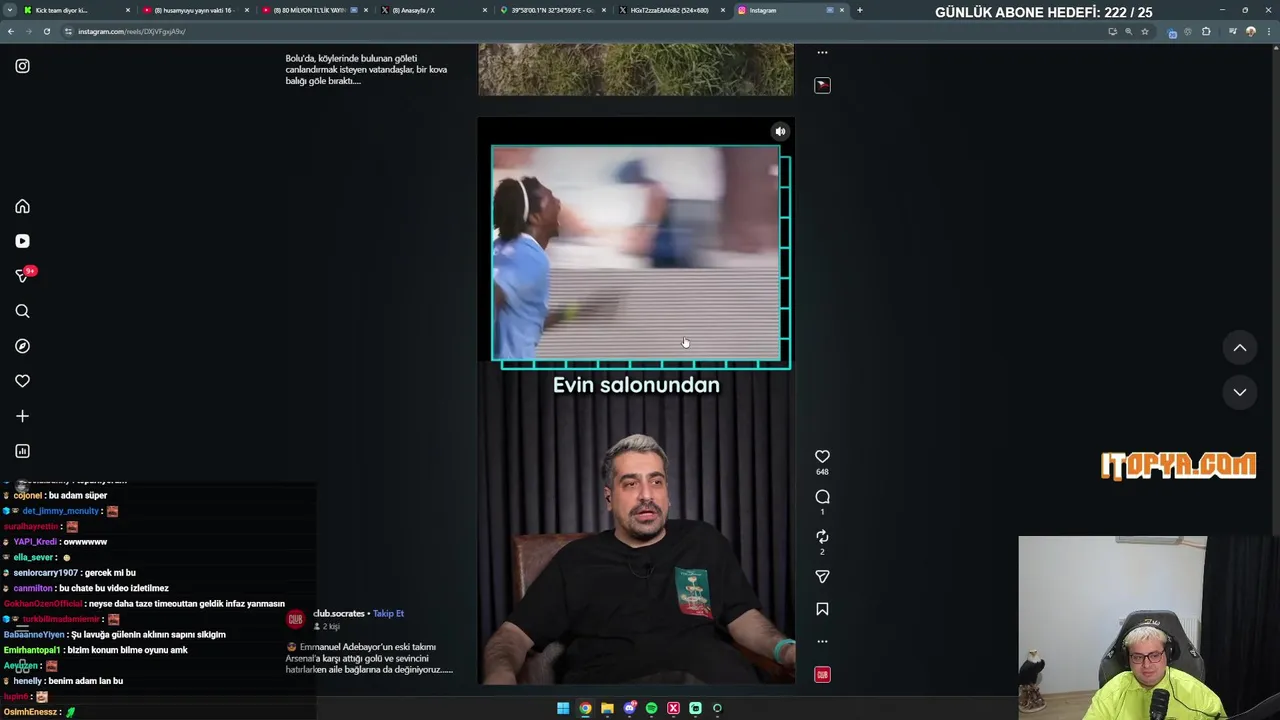Open Notifications heart icon in sidebar
The width and height of the screenshot is (1280, 720).
click(x=22, y=381)
